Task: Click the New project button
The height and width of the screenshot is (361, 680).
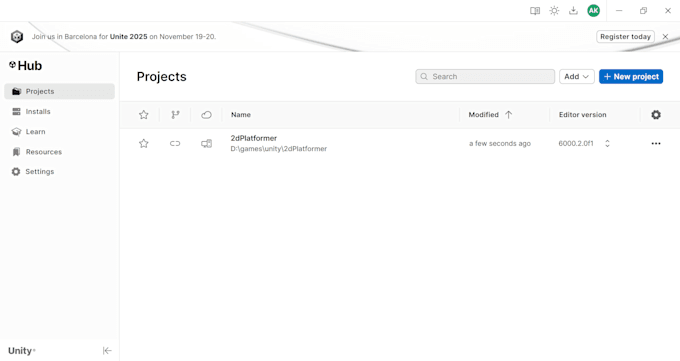Action: (631, 76)
